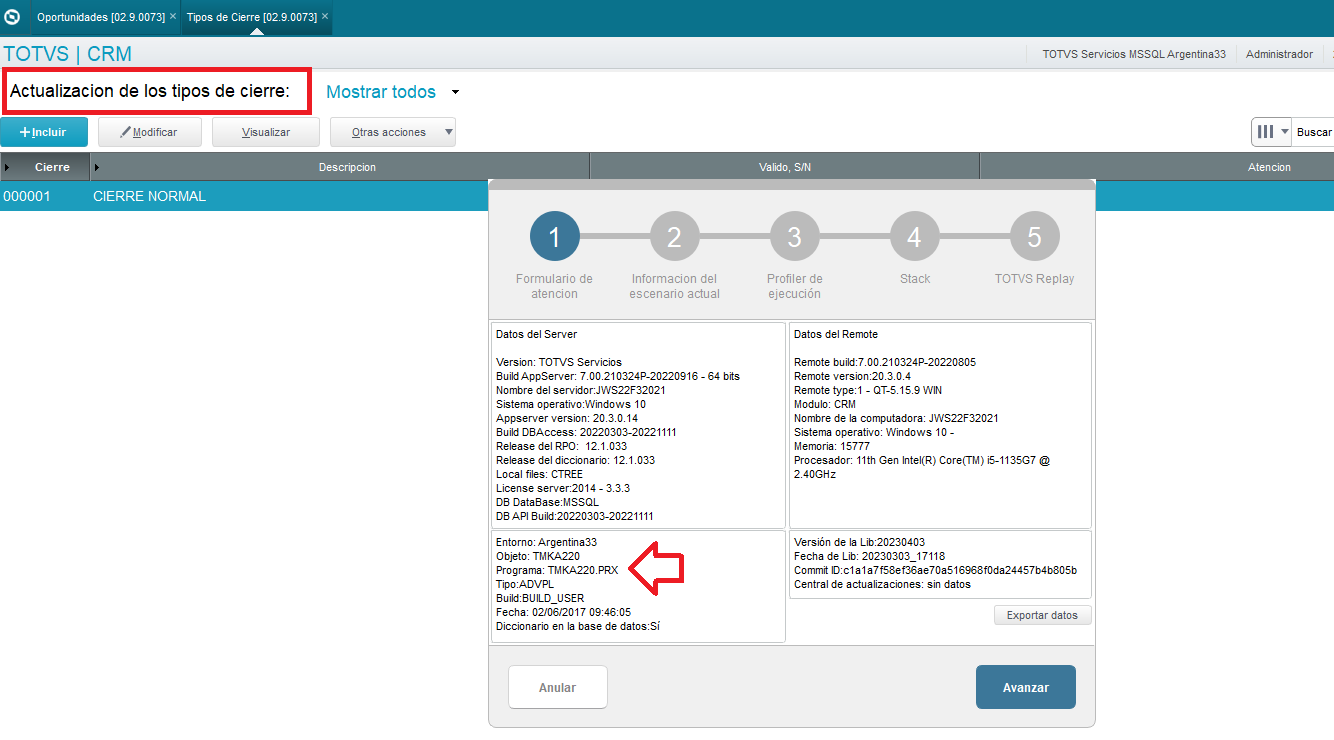Screen dimensions: 1334x740
Task: Click the Entorno: Argentina33 line
Action: [546, 542]
